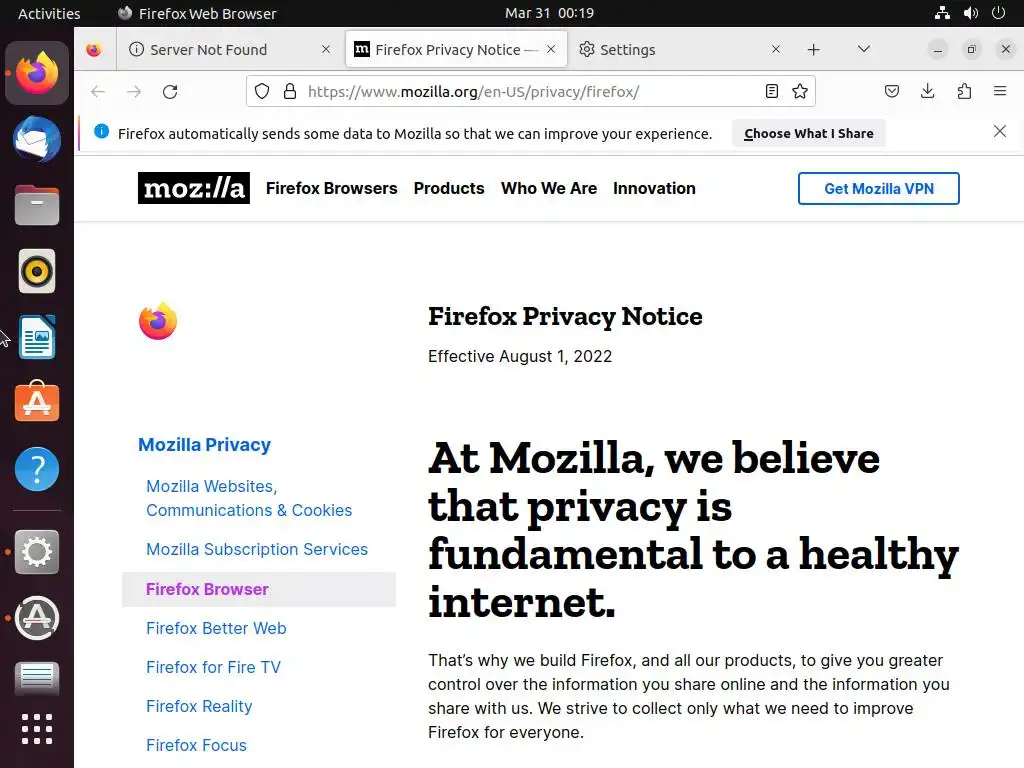The height and width of the screenshot is (768, 1024).
Task: Dismiss the data sharing notification bar
Action: (1000, 132)
